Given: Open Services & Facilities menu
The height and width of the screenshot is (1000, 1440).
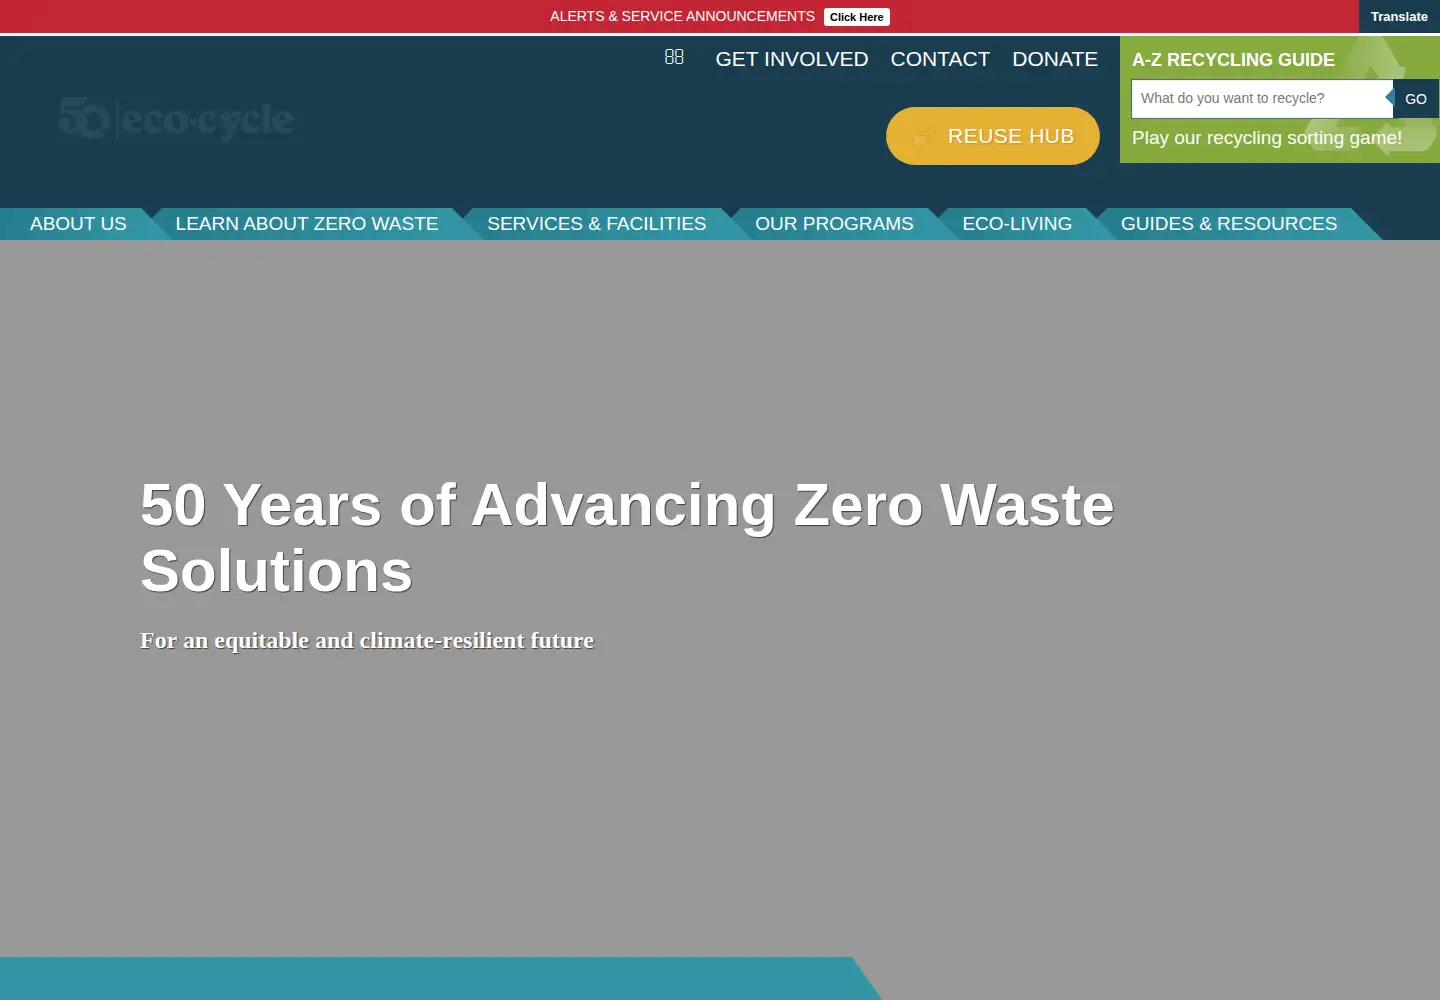Looking at the screenshot, I should pos(597,224).
